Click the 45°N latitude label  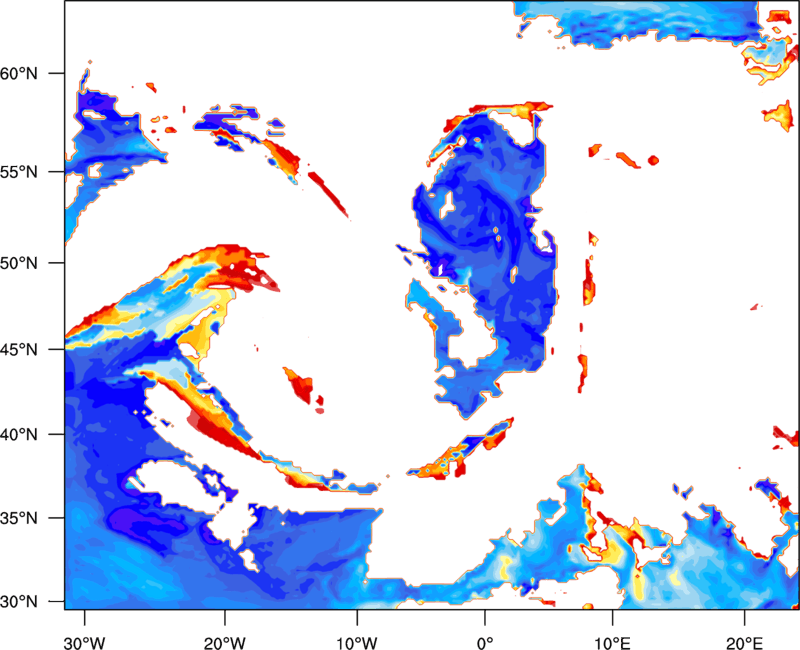pos(19,350)
